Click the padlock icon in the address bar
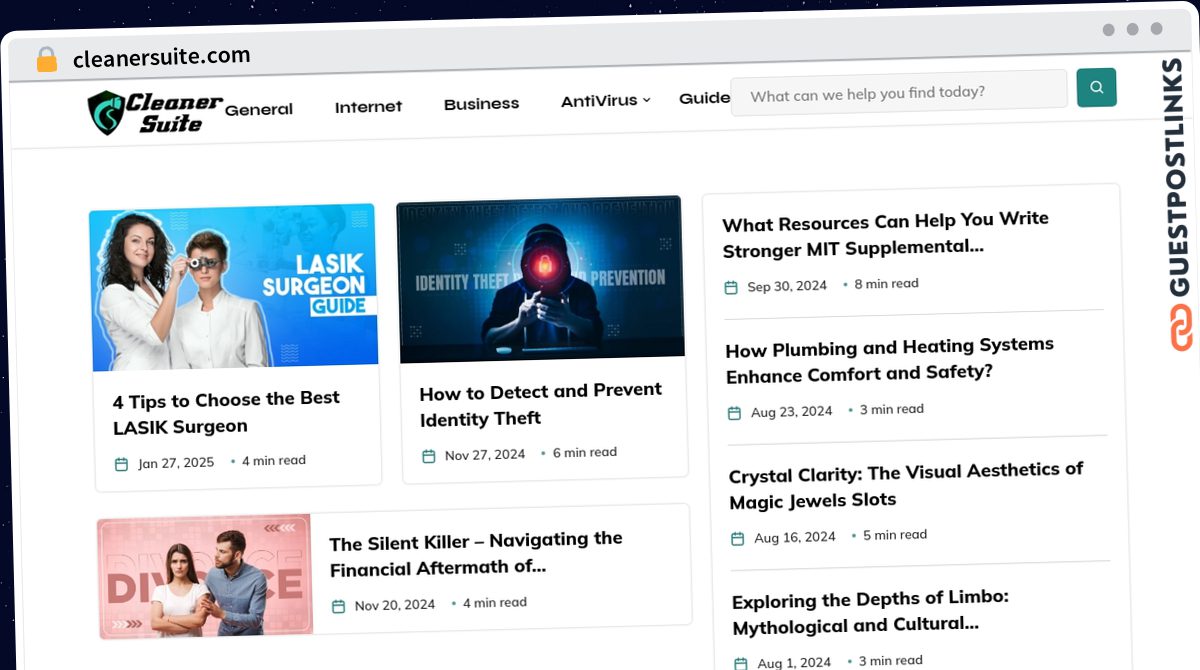 tap(46, 59)
